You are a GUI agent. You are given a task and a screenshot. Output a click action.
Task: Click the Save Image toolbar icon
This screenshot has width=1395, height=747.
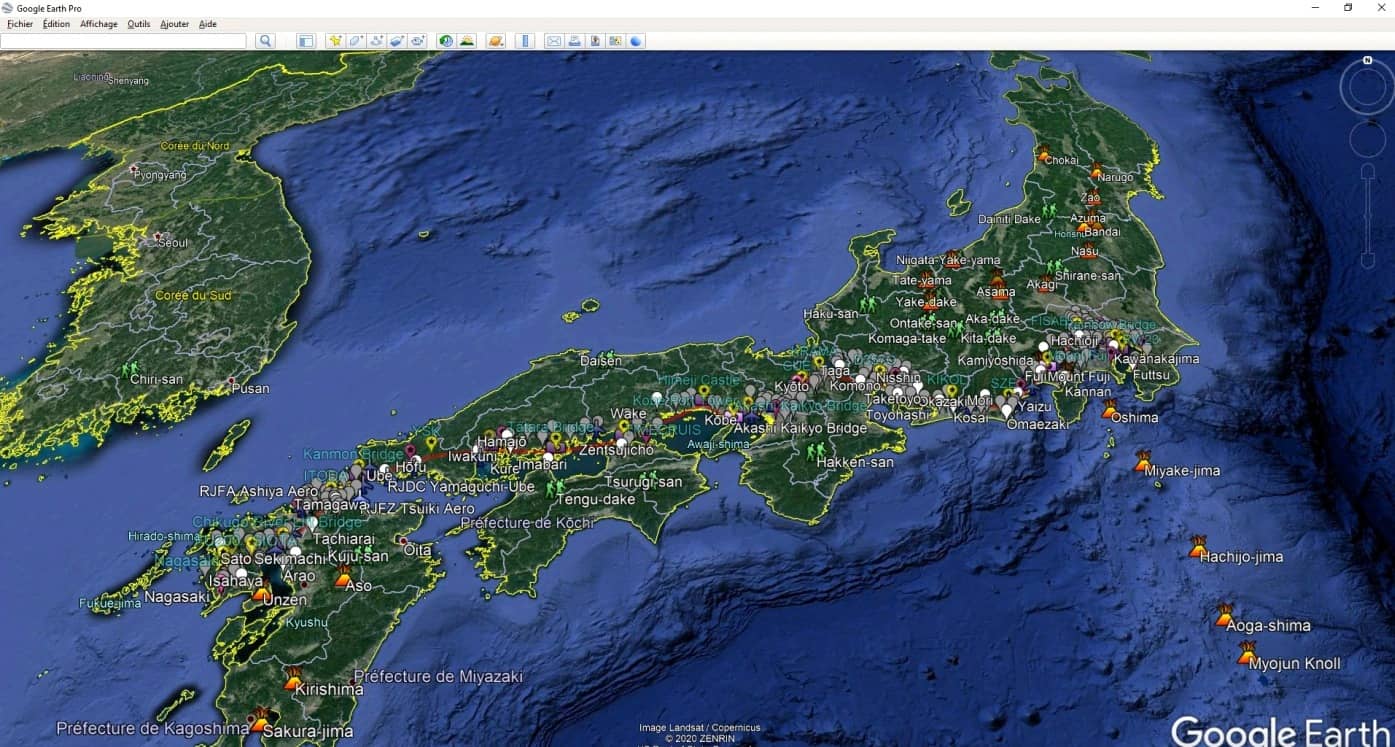[595, 41]
